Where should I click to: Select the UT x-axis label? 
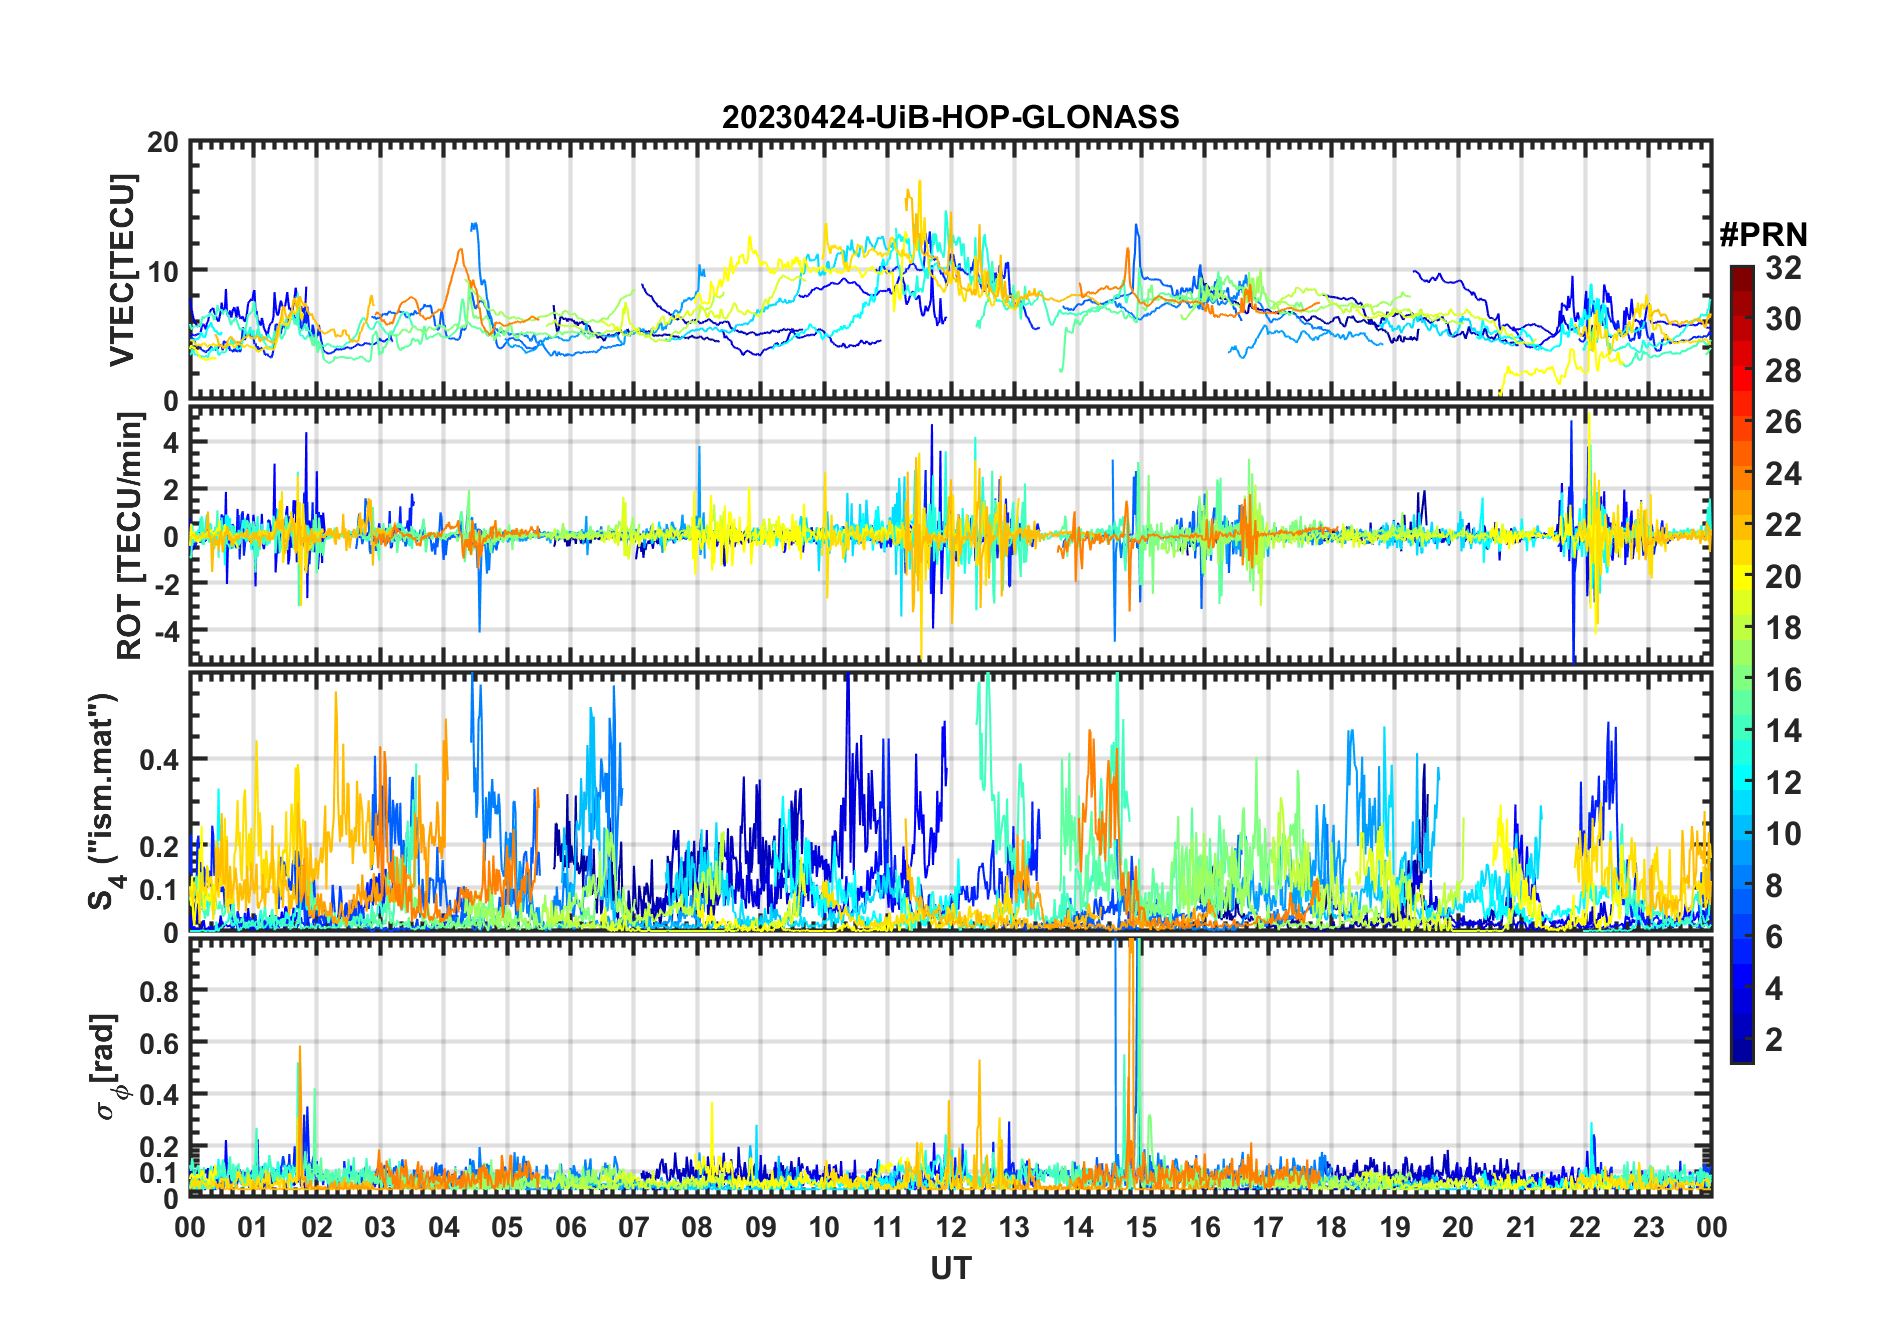[x=950, y=1268]
